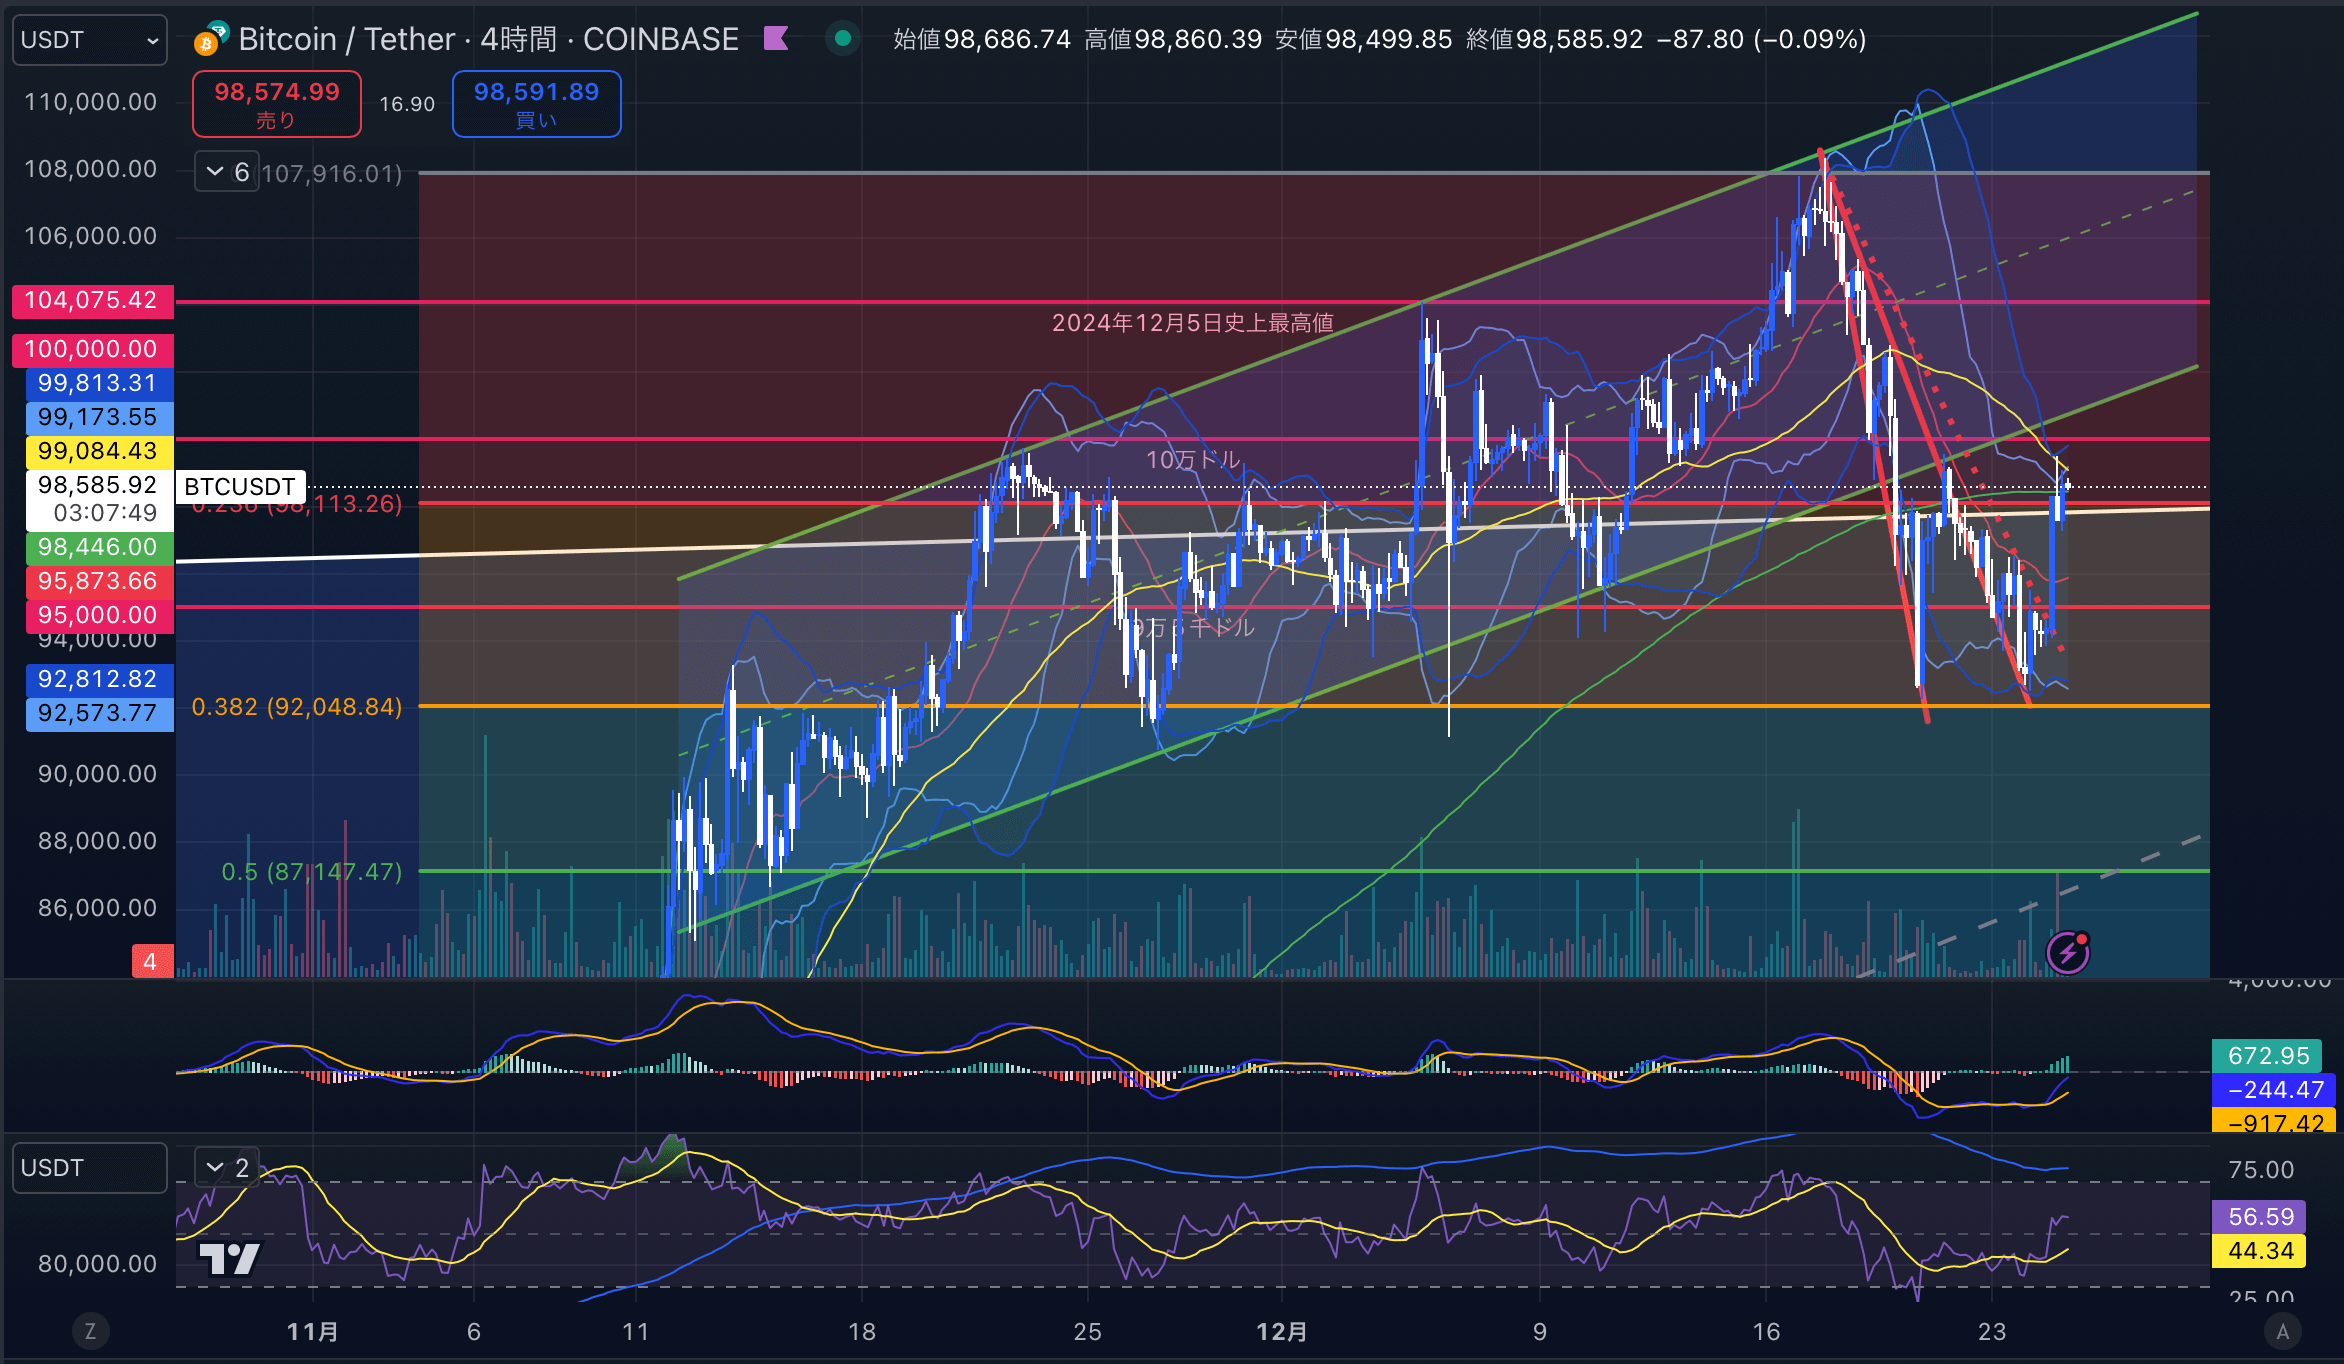Viewport: 2344px width, 1364px height.
Task: Click the 99,813.31 blue price label
Action: tap(98, 383)
